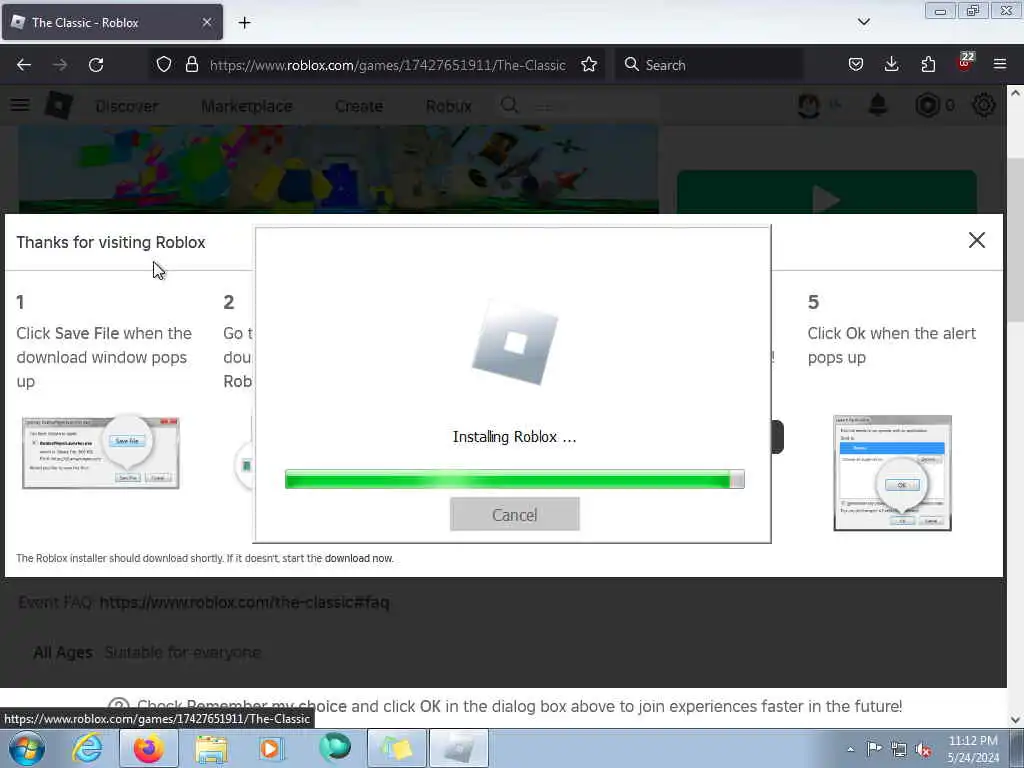1024x768 pixels.
Task: Click the scrollbar up arrow
Action: (1015, 93)
